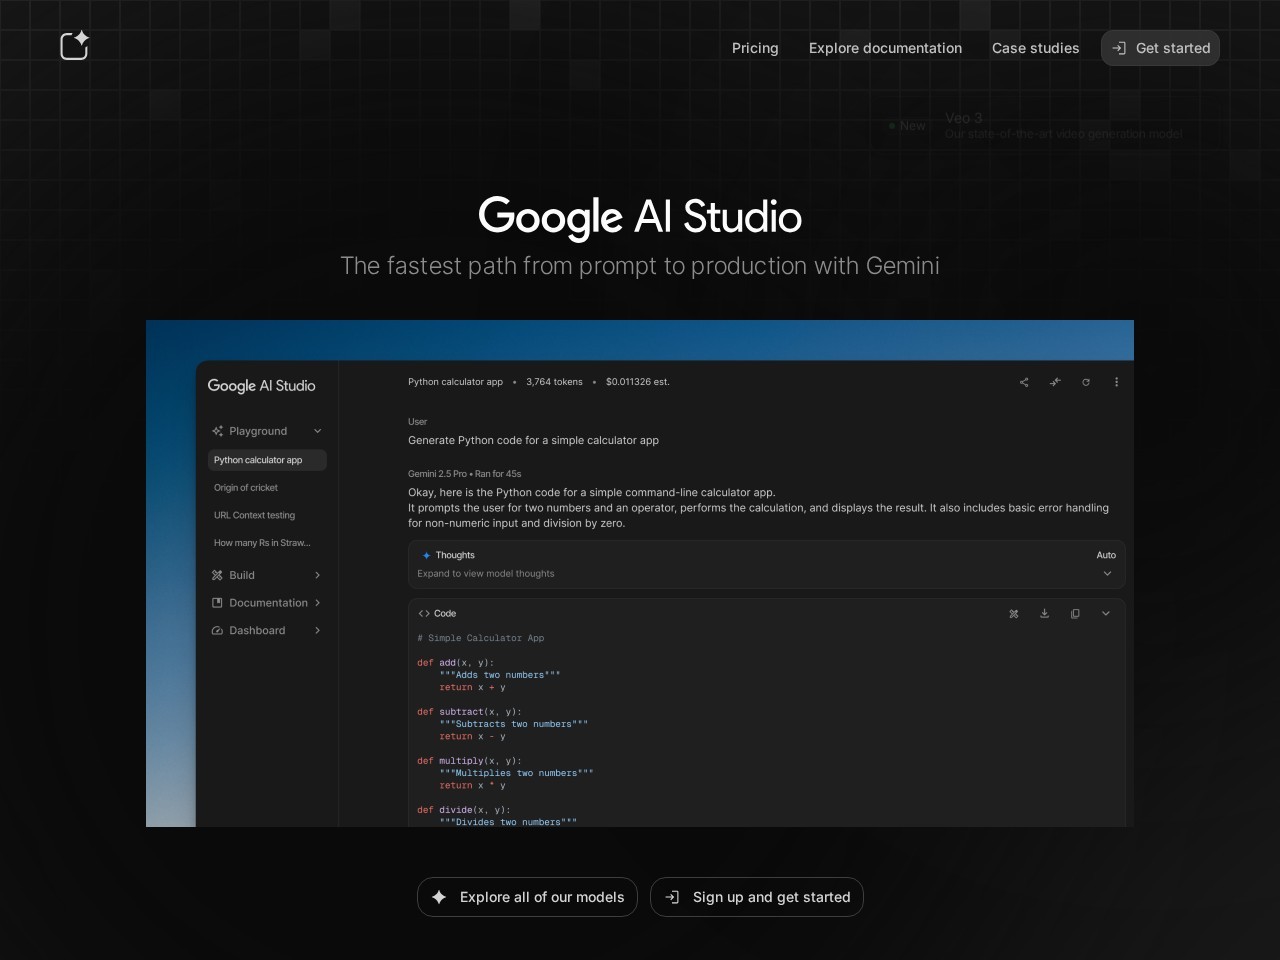Screen dimensions: 1280x960
Task: Click the compare icon in chat header
Action: point(1055,382)
